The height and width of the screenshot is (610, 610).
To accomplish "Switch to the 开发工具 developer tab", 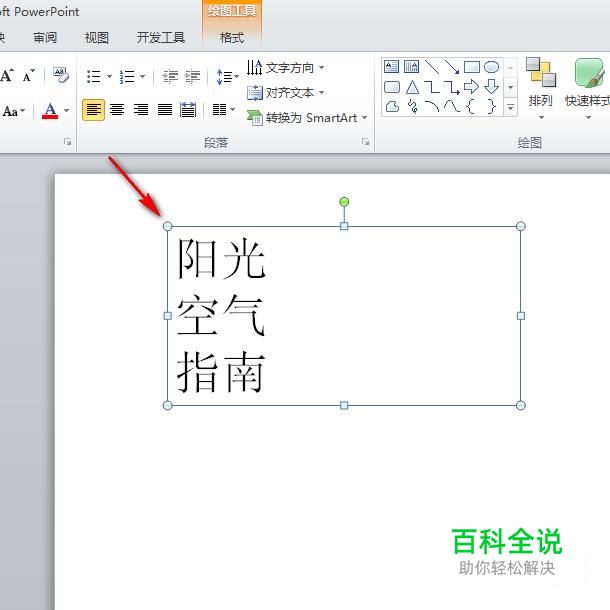I will (160, 38).
